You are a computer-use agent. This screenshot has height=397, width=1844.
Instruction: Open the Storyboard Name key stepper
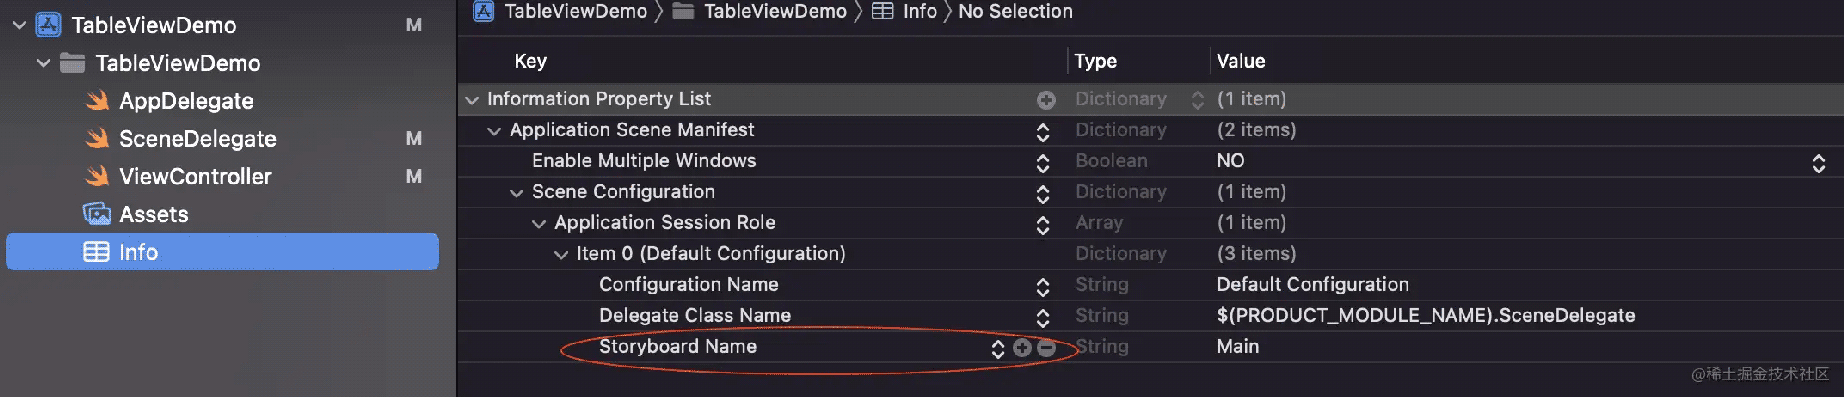point(997,348)
